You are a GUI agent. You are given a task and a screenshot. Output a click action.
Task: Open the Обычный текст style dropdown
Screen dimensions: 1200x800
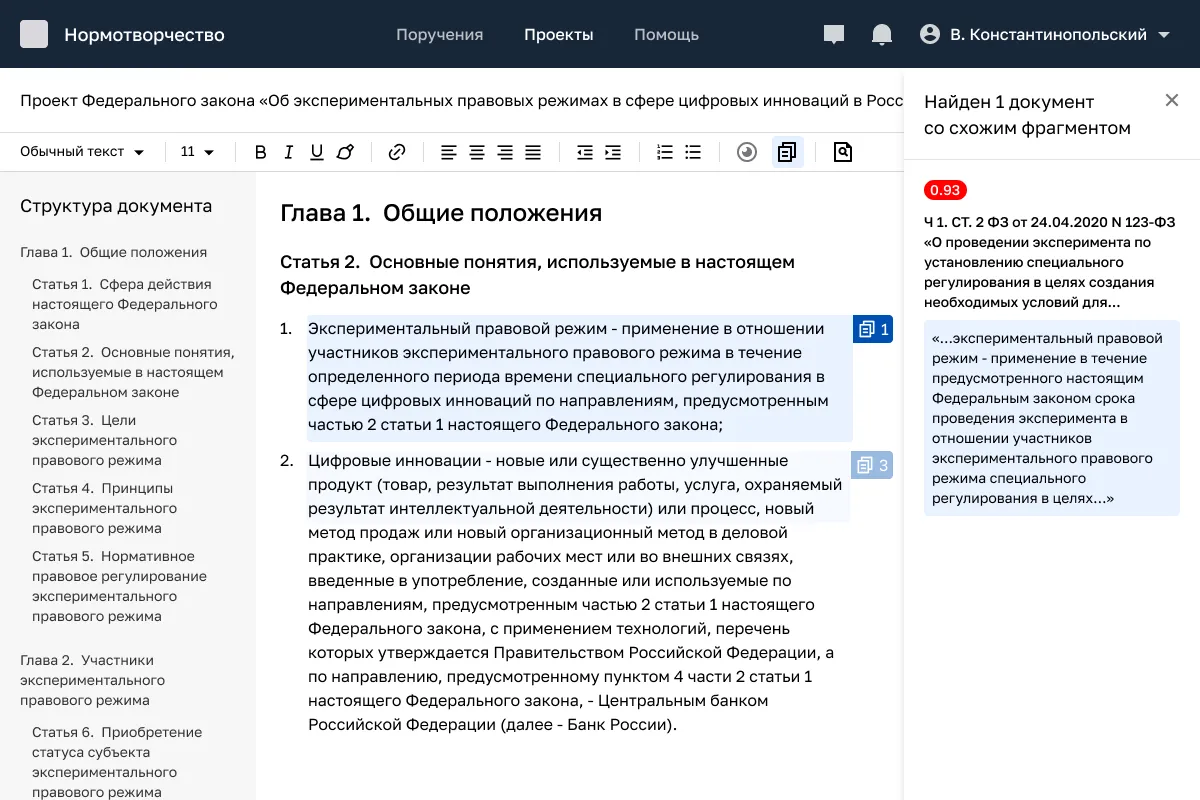click(x=82, y=152)
